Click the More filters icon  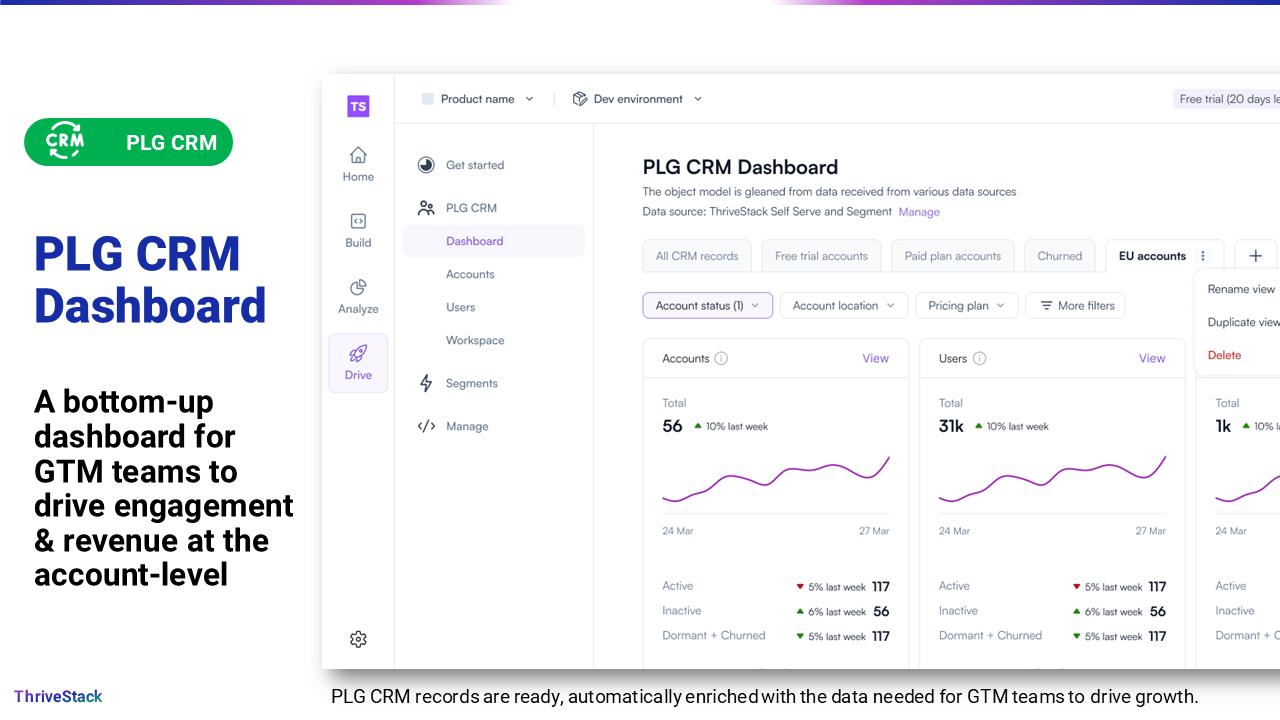point(1046,306)
